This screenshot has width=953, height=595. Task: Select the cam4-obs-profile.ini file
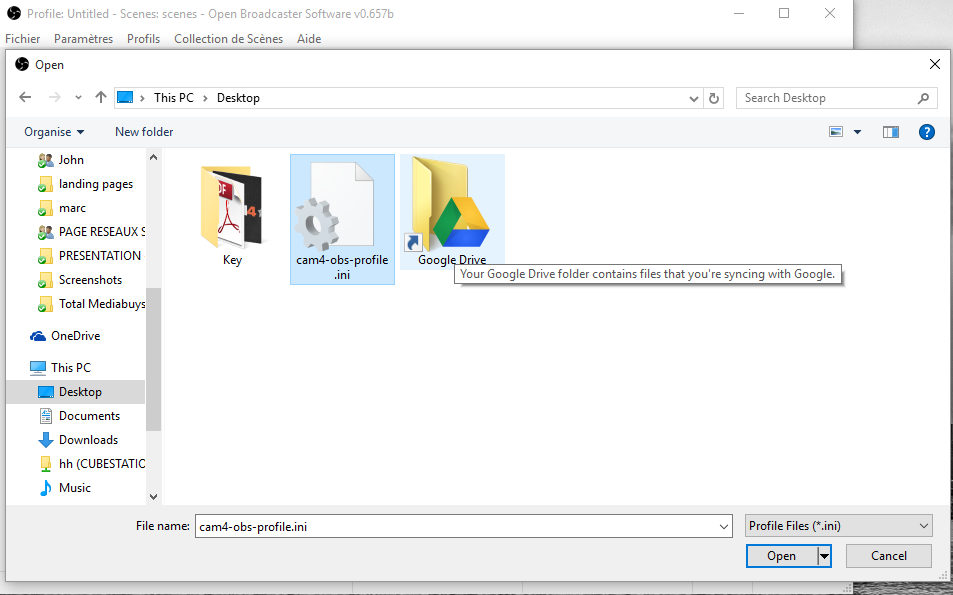point(342,218)
